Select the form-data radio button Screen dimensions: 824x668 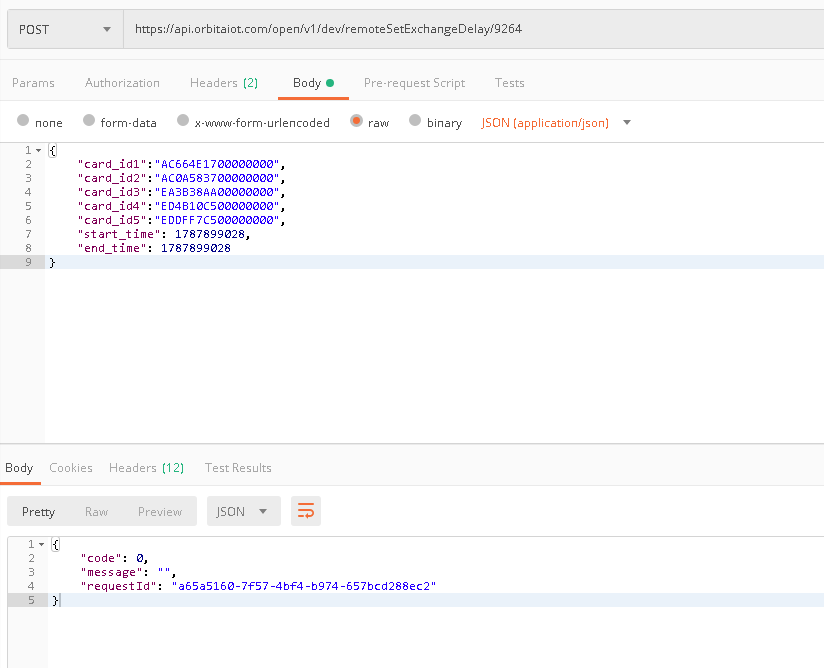pyautogui.click(x=89, y=120)
